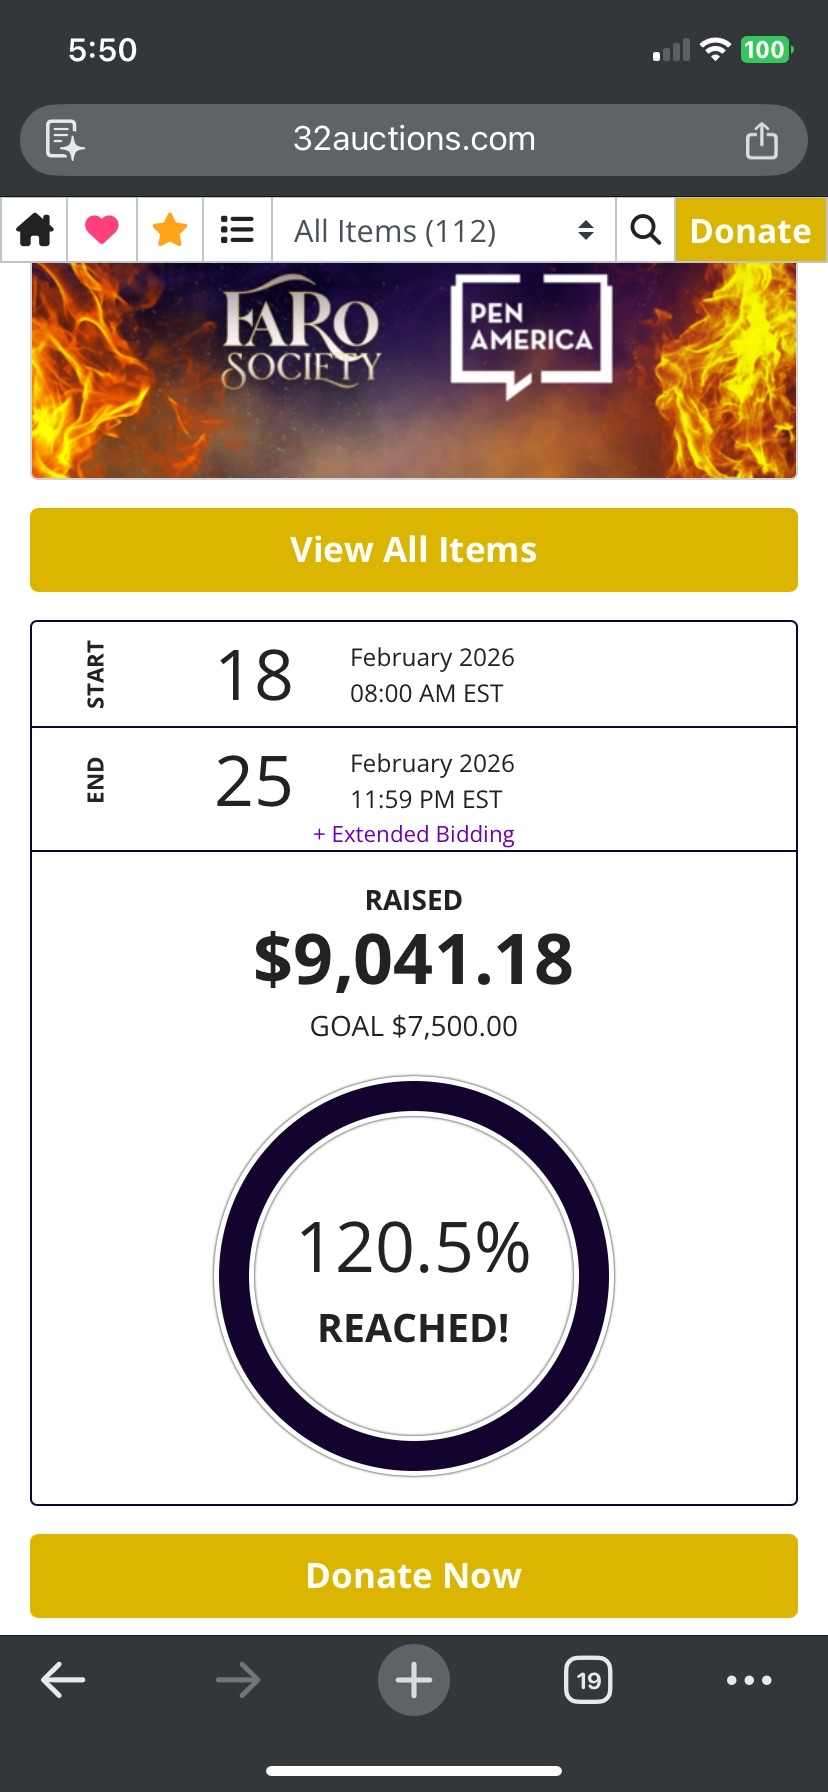The height and width of the screenshot is (1792, 828).
Task: Show the 19 open tabs switcher
Action: (588, 1680)
